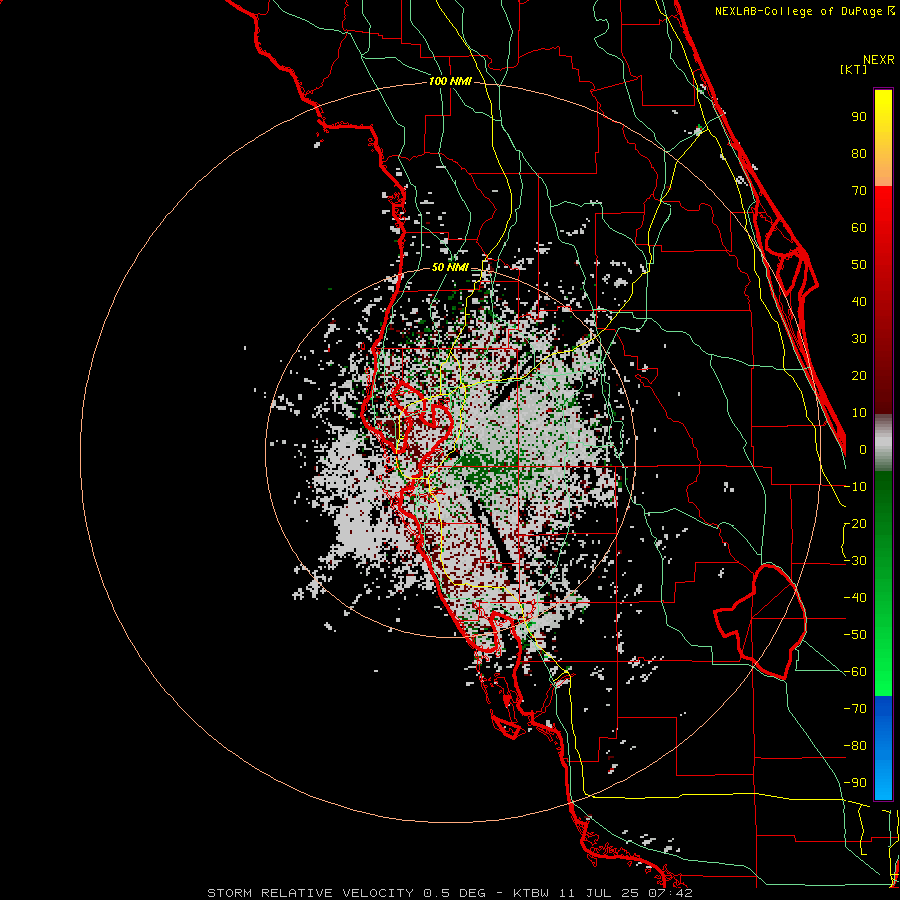The image size is (900, 900).
Task: Click the "-20" scale label
Action: (x=855, y=523)
